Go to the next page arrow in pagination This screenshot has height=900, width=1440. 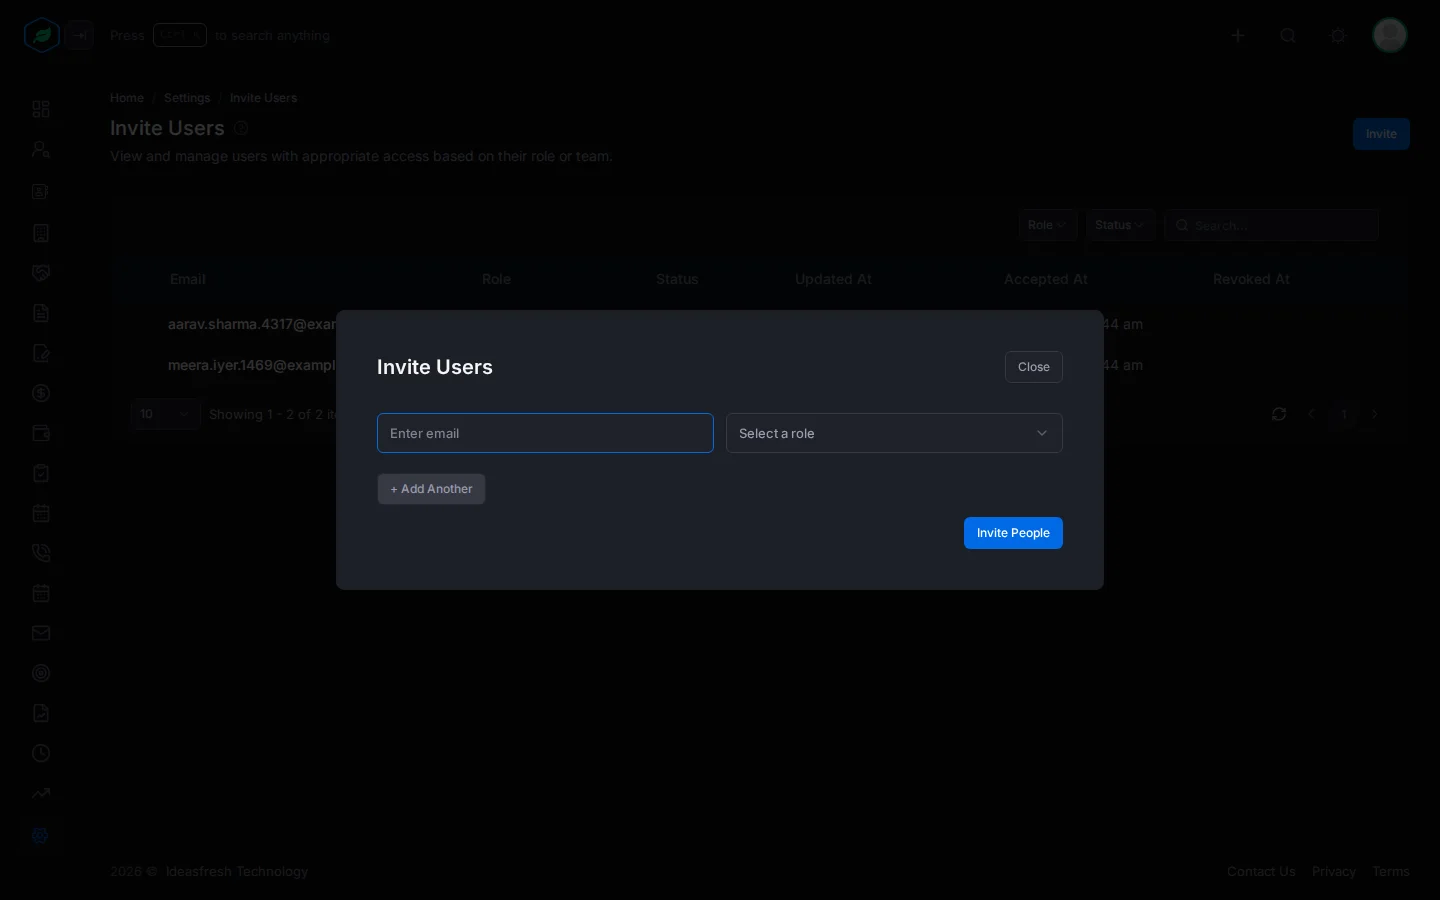tap(1375, 414)
